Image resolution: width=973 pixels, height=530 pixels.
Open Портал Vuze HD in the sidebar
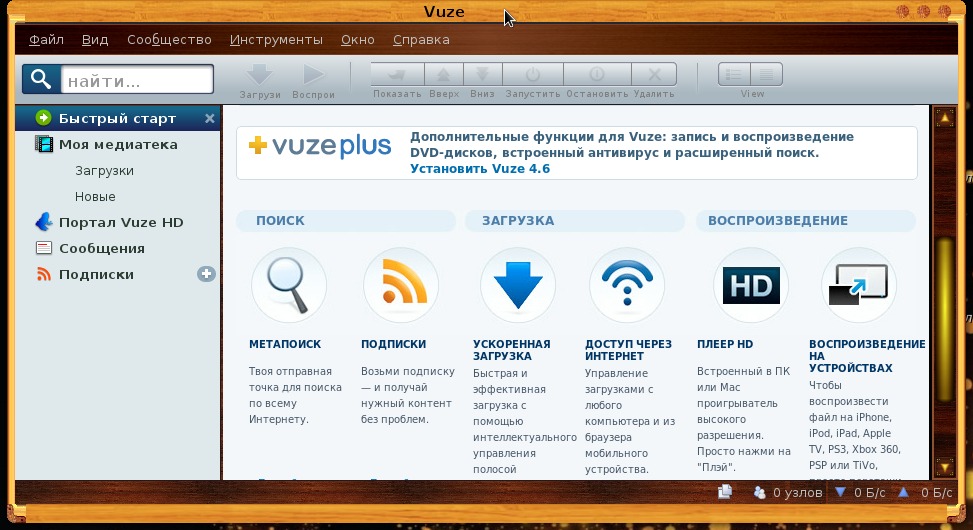[x=117, y=222]
